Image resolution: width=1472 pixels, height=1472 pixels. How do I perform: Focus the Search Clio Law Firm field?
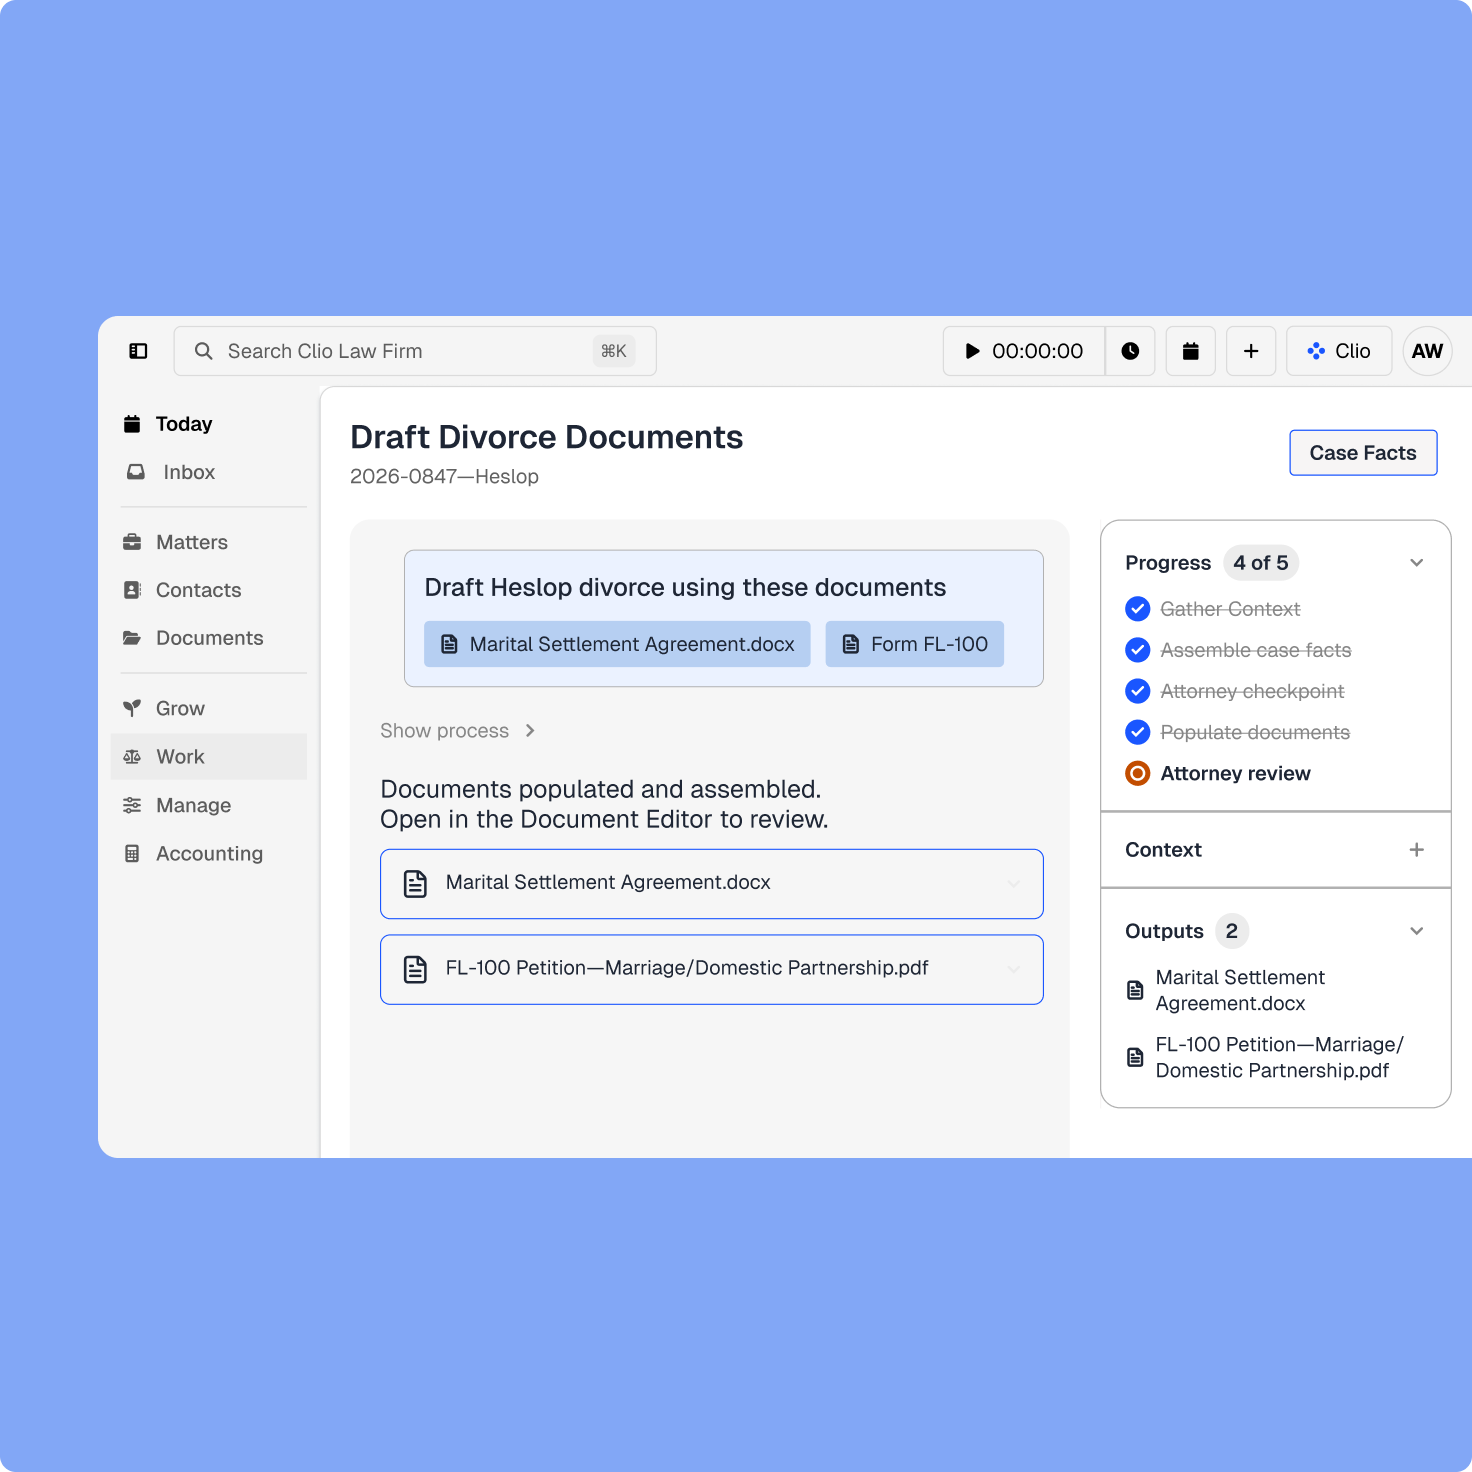(415, 351)
